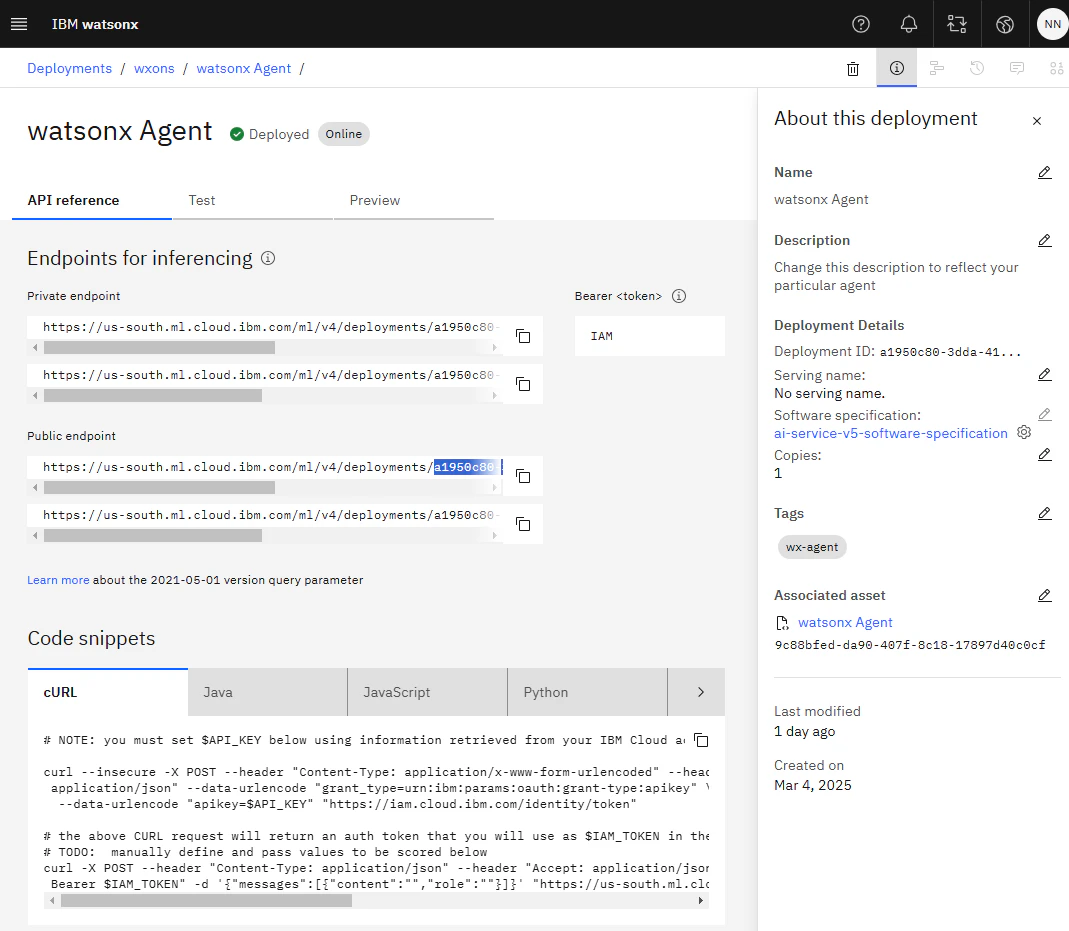1069x931 pixels.
Task: Open the NN user avatar menu
Action: click(x=1052, y=24)
